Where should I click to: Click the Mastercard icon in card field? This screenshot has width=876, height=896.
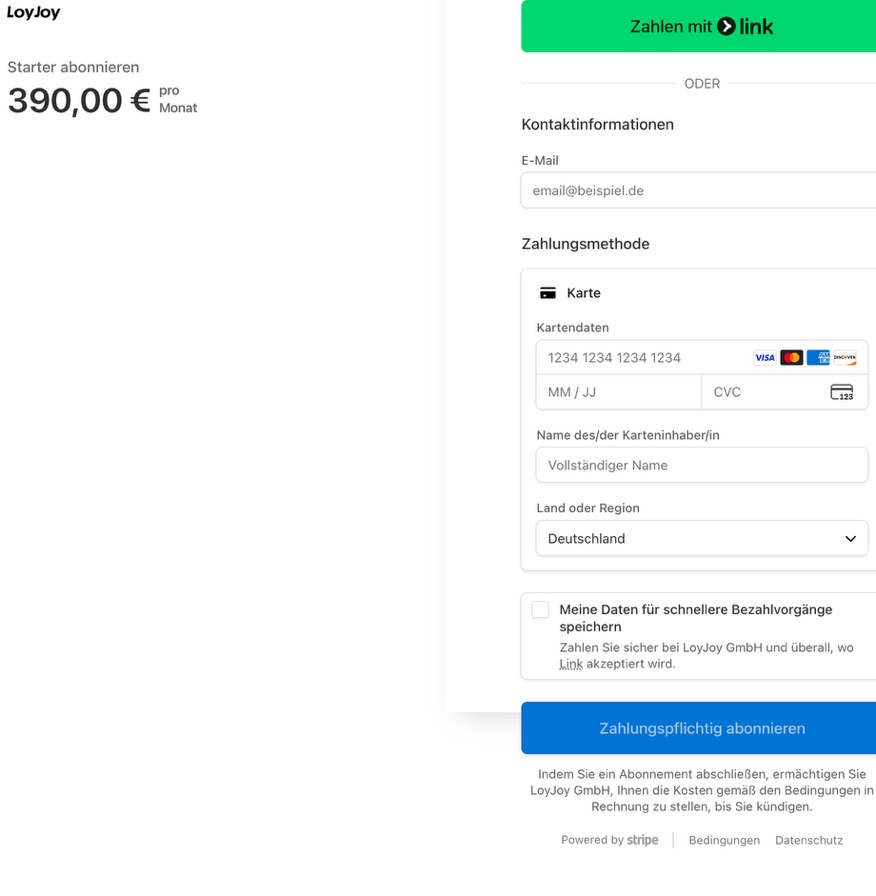[792, 357]
